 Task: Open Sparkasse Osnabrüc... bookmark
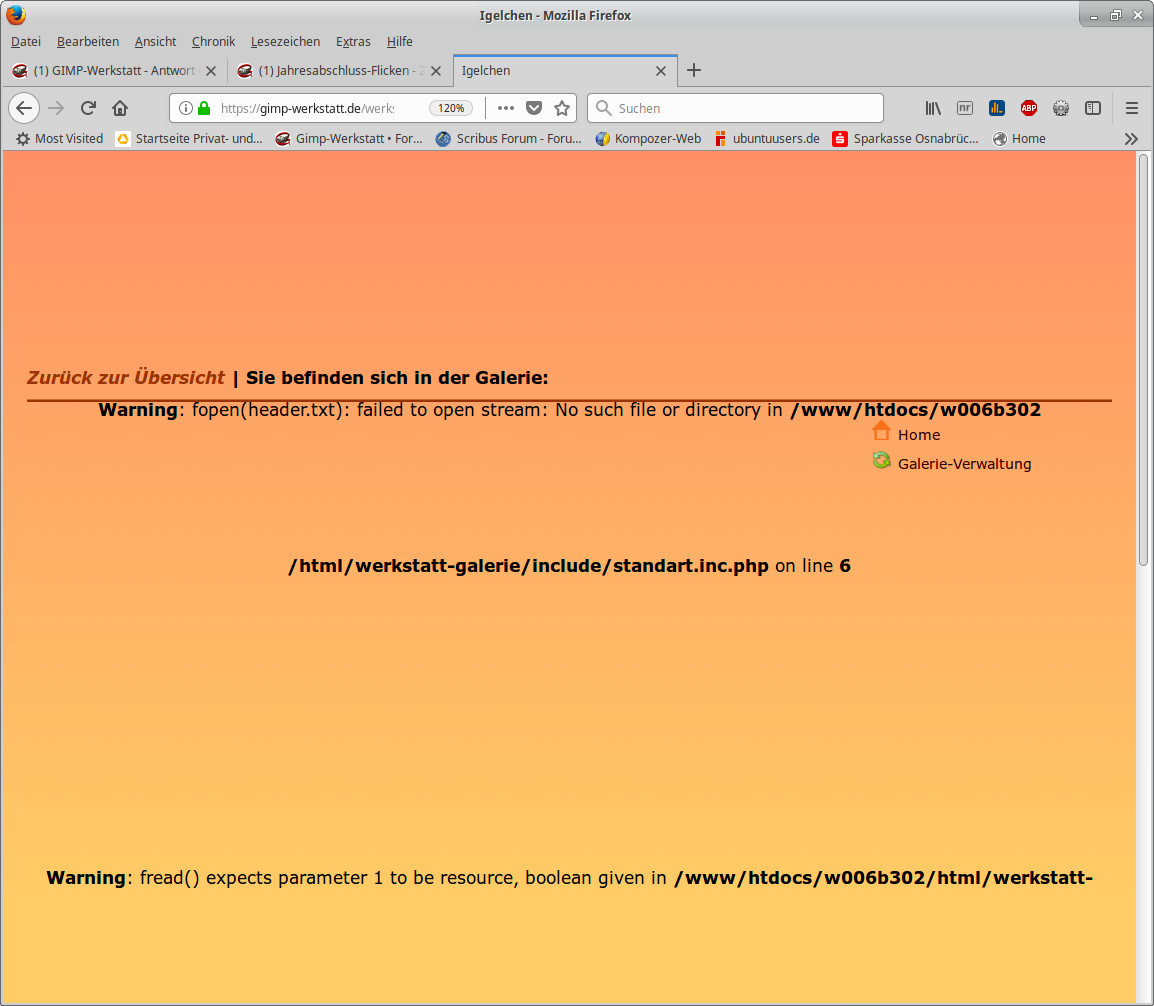pyautogui.click(x=905, y=138)
